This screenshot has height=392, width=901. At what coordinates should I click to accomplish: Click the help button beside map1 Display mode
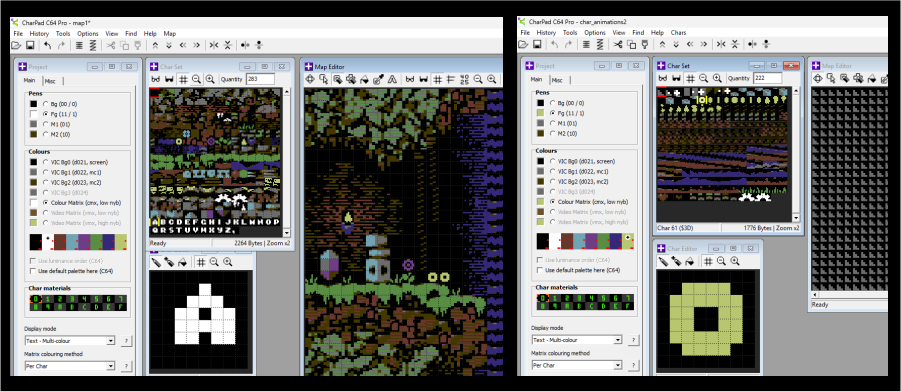[x=126, y=340]
